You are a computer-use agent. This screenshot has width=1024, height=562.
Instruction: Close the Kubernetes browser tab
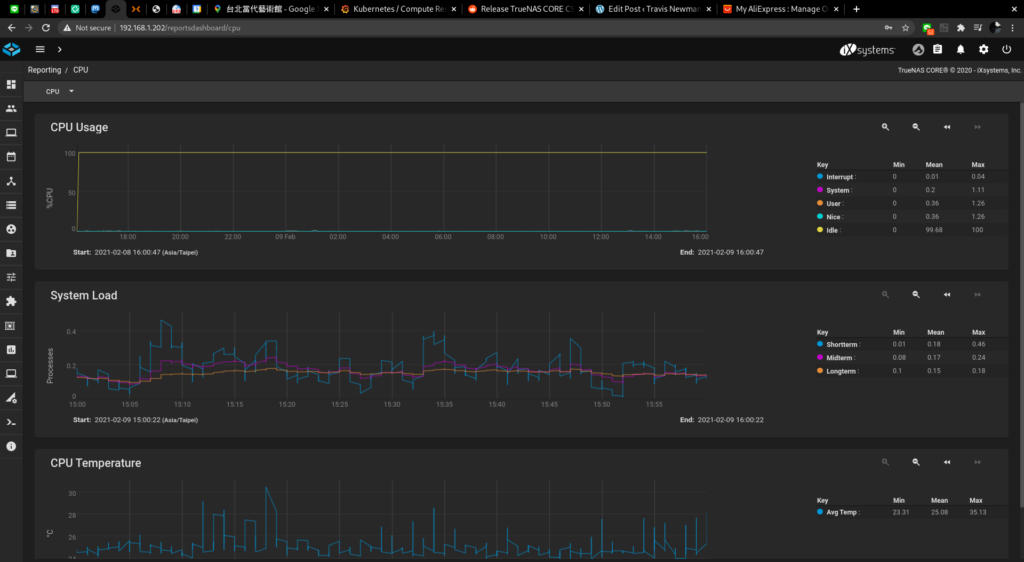(x=453, y=9)
